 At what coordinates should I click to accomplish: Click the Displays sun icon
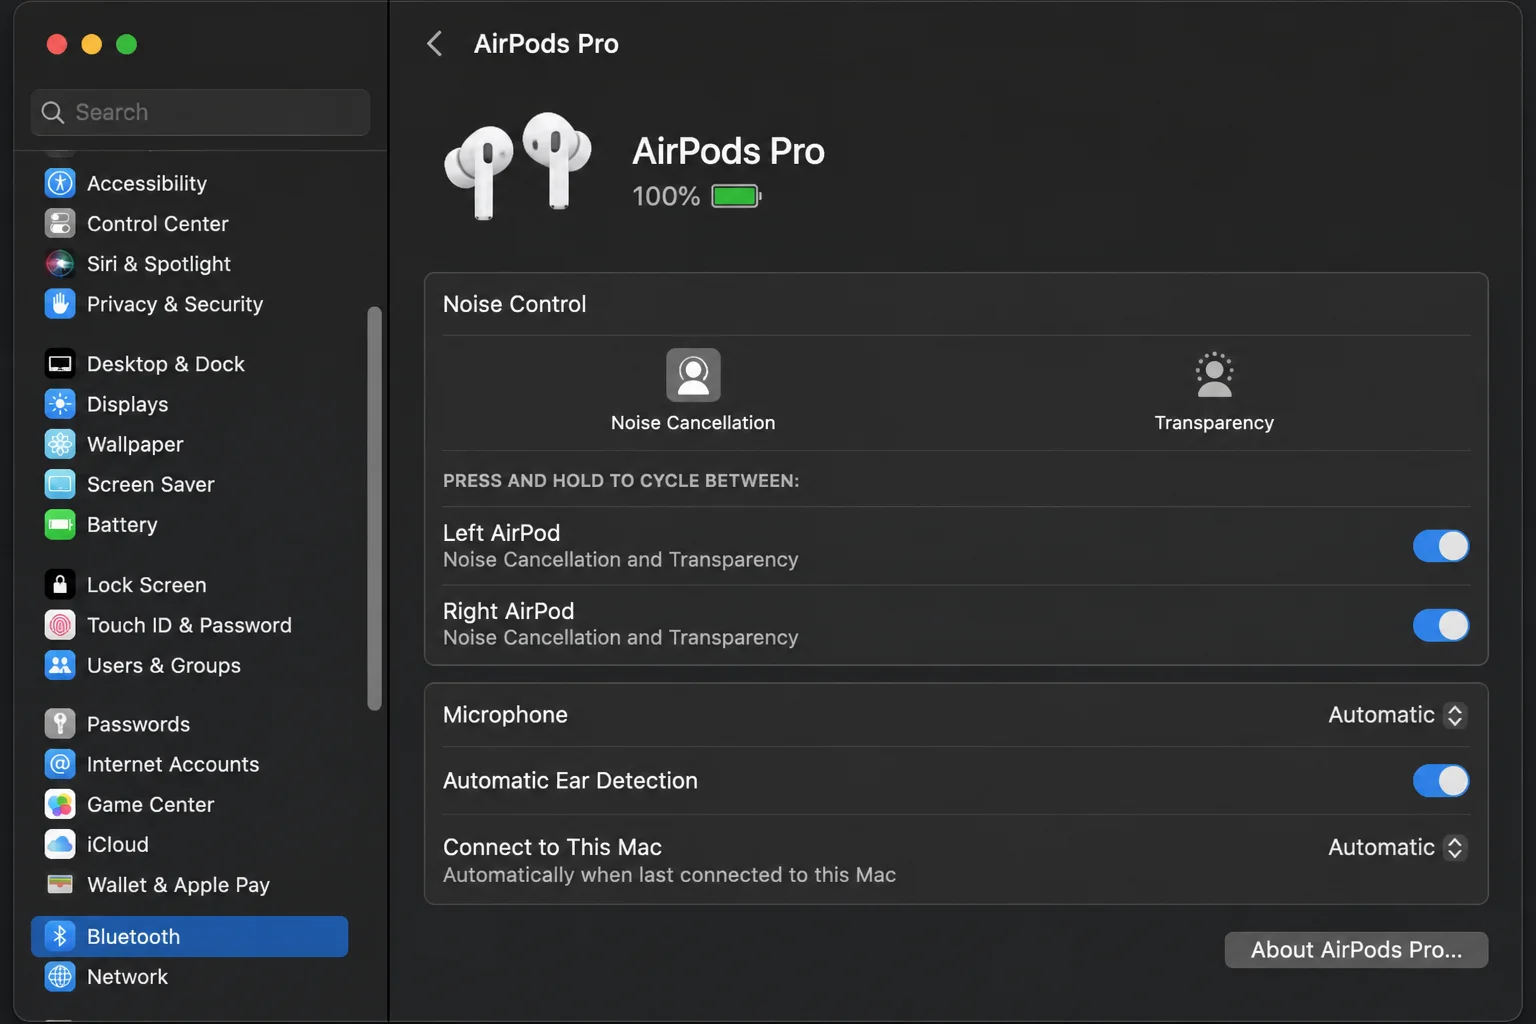pyautogui.click(x=60, y=403)
